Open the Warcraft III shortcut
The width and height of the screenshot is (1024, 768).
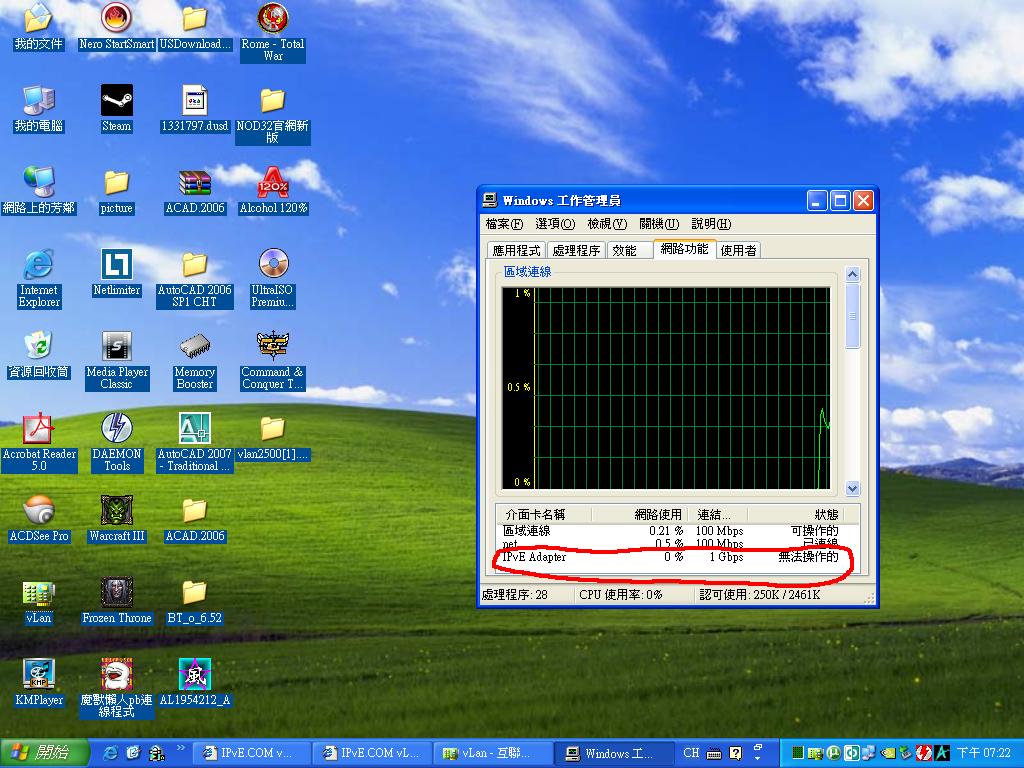(x=116, y=511)
